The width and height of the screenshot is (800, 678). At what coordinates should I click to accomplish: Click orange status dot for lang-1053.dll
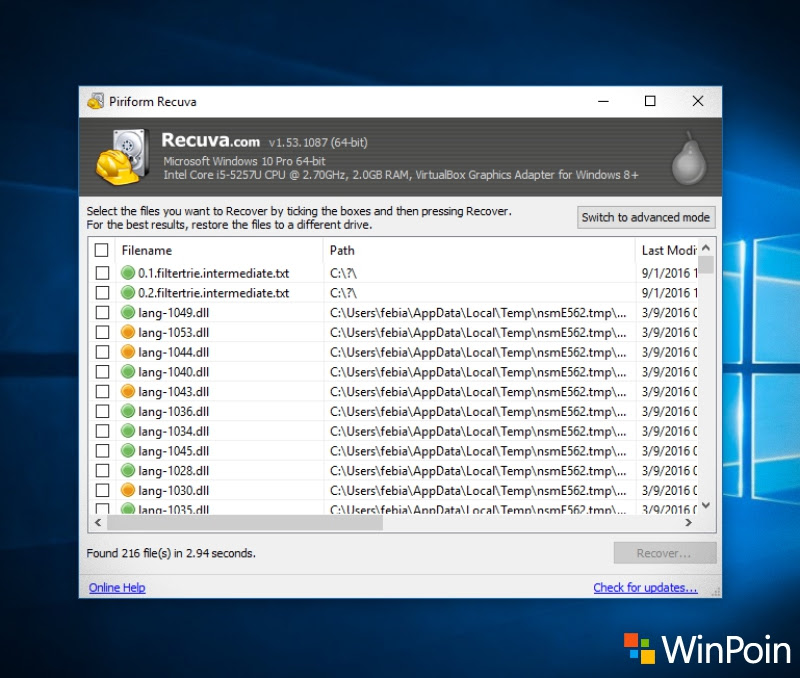pyautogui.click(x=128, y=332)
